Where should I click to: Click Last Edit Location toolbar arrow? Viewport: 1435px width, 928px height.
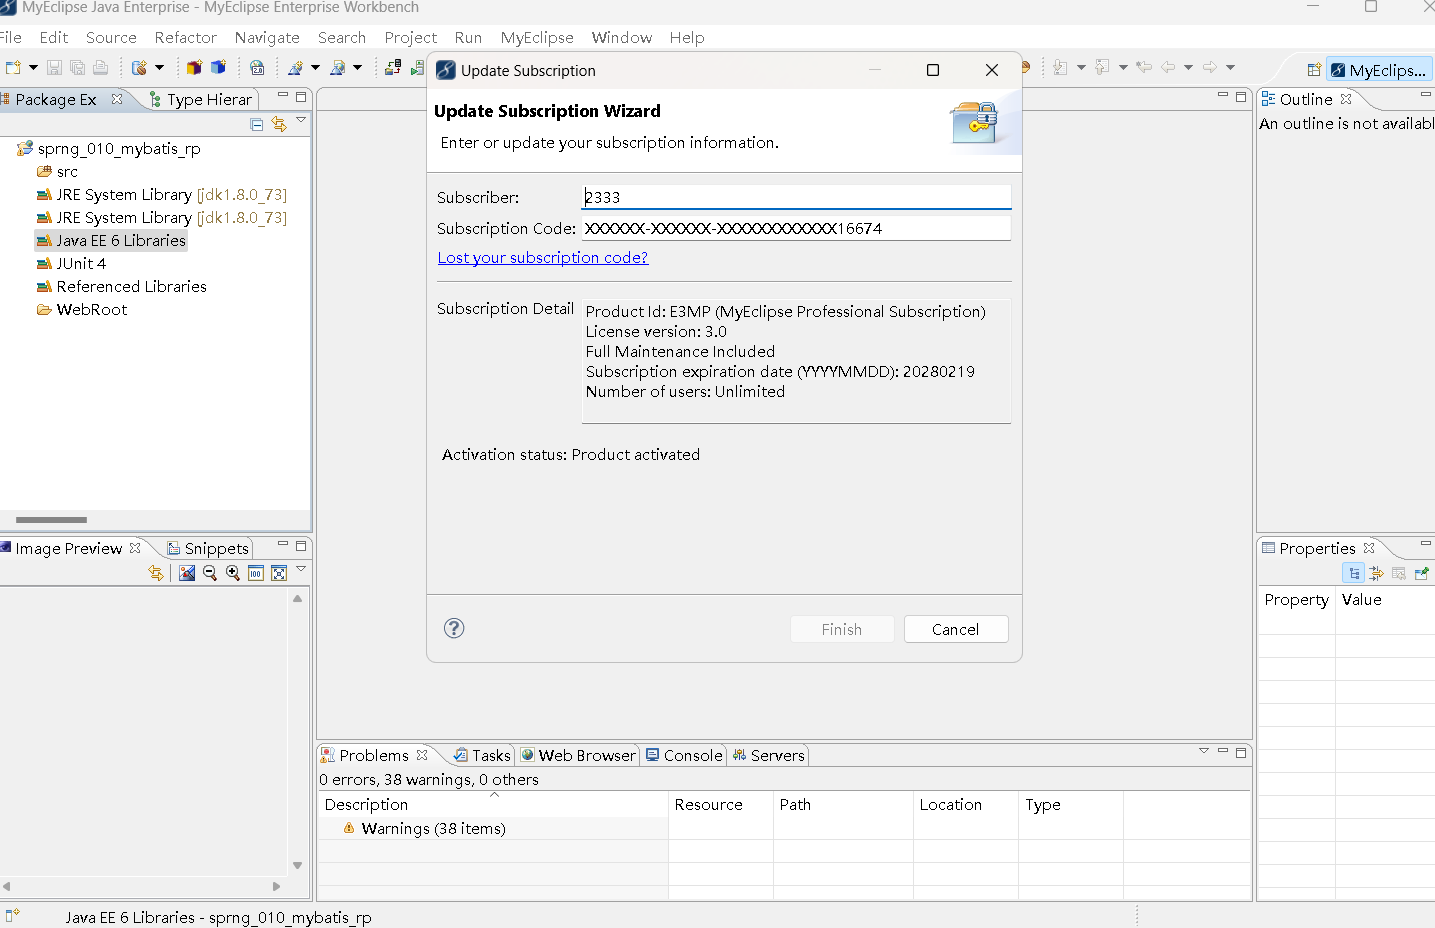click(x=1144, y=67)
